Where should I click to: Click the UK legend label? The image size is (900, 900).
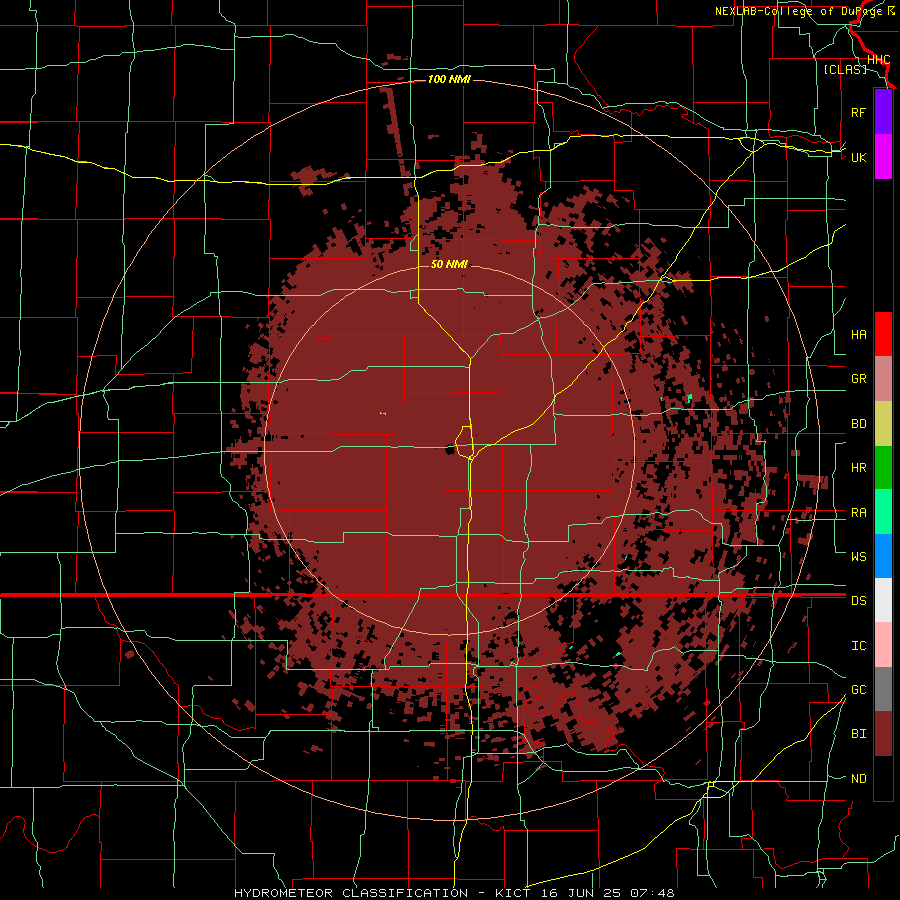[x=858, y=157]
